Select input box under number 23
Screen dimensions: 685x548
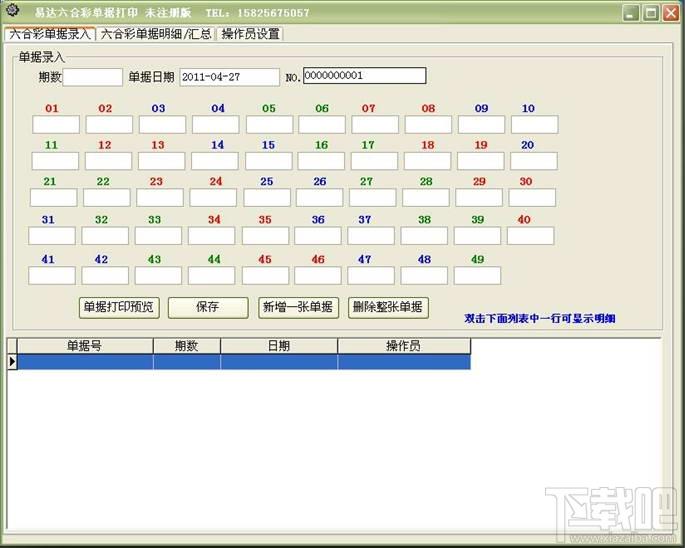click(x=159, y=198)
